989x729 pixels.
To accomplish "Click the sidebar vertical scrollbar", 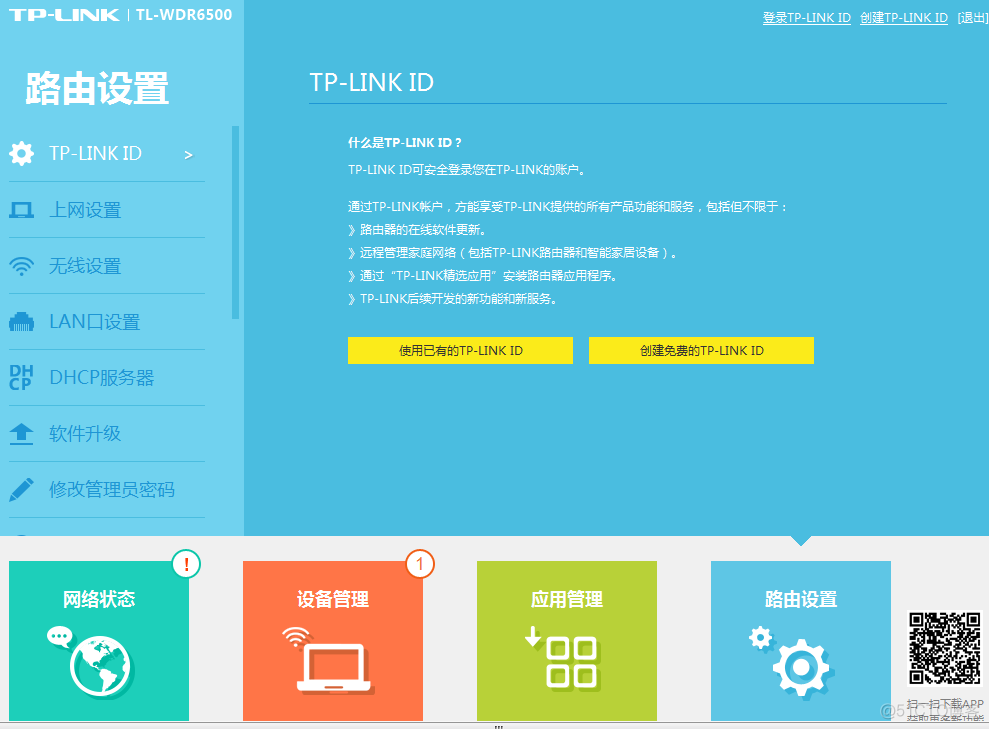I will coord(235,223).
